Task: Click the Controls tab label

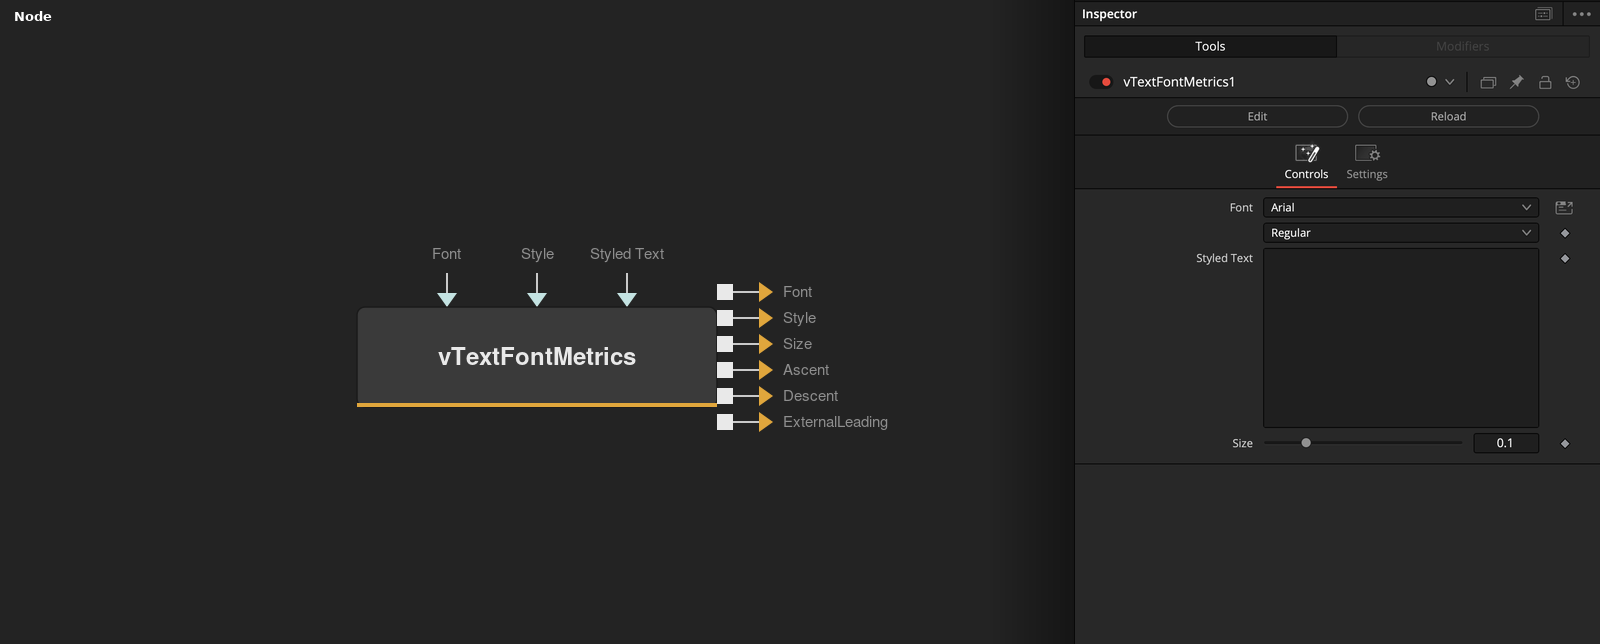Action: point(1306,174)
